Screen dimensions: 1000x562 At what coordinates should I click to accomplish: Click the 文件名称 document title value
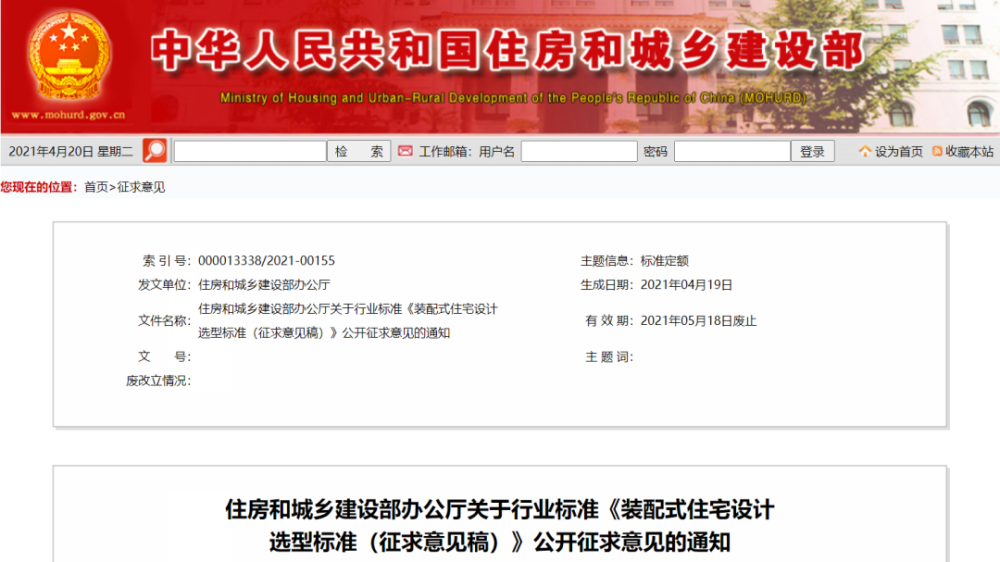click(348, 321)
